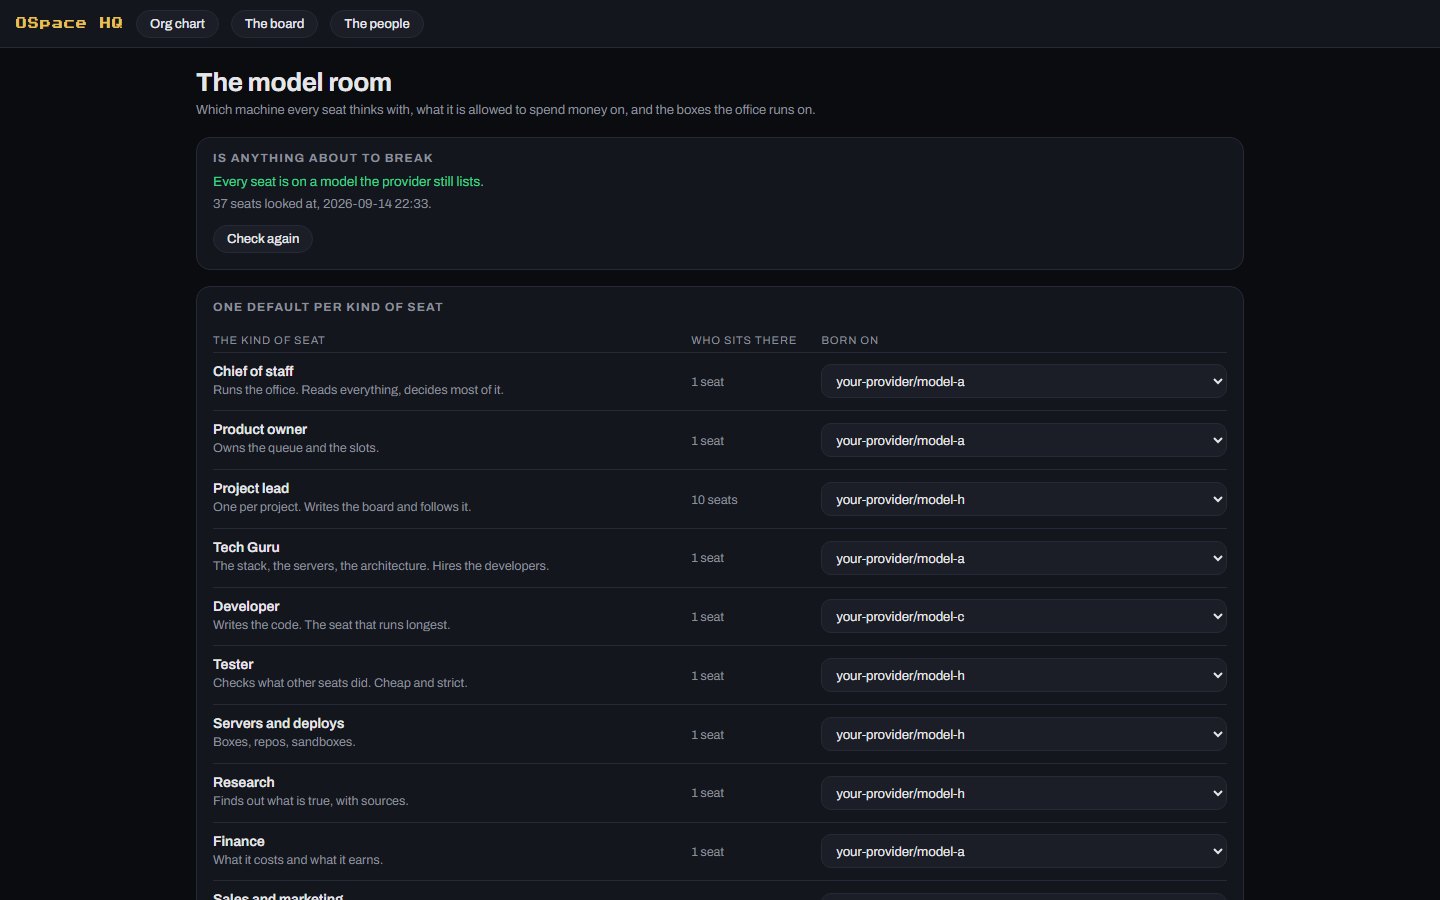Click 'The model room' heading
The image size is (1440, 900).
coord(294,82)
